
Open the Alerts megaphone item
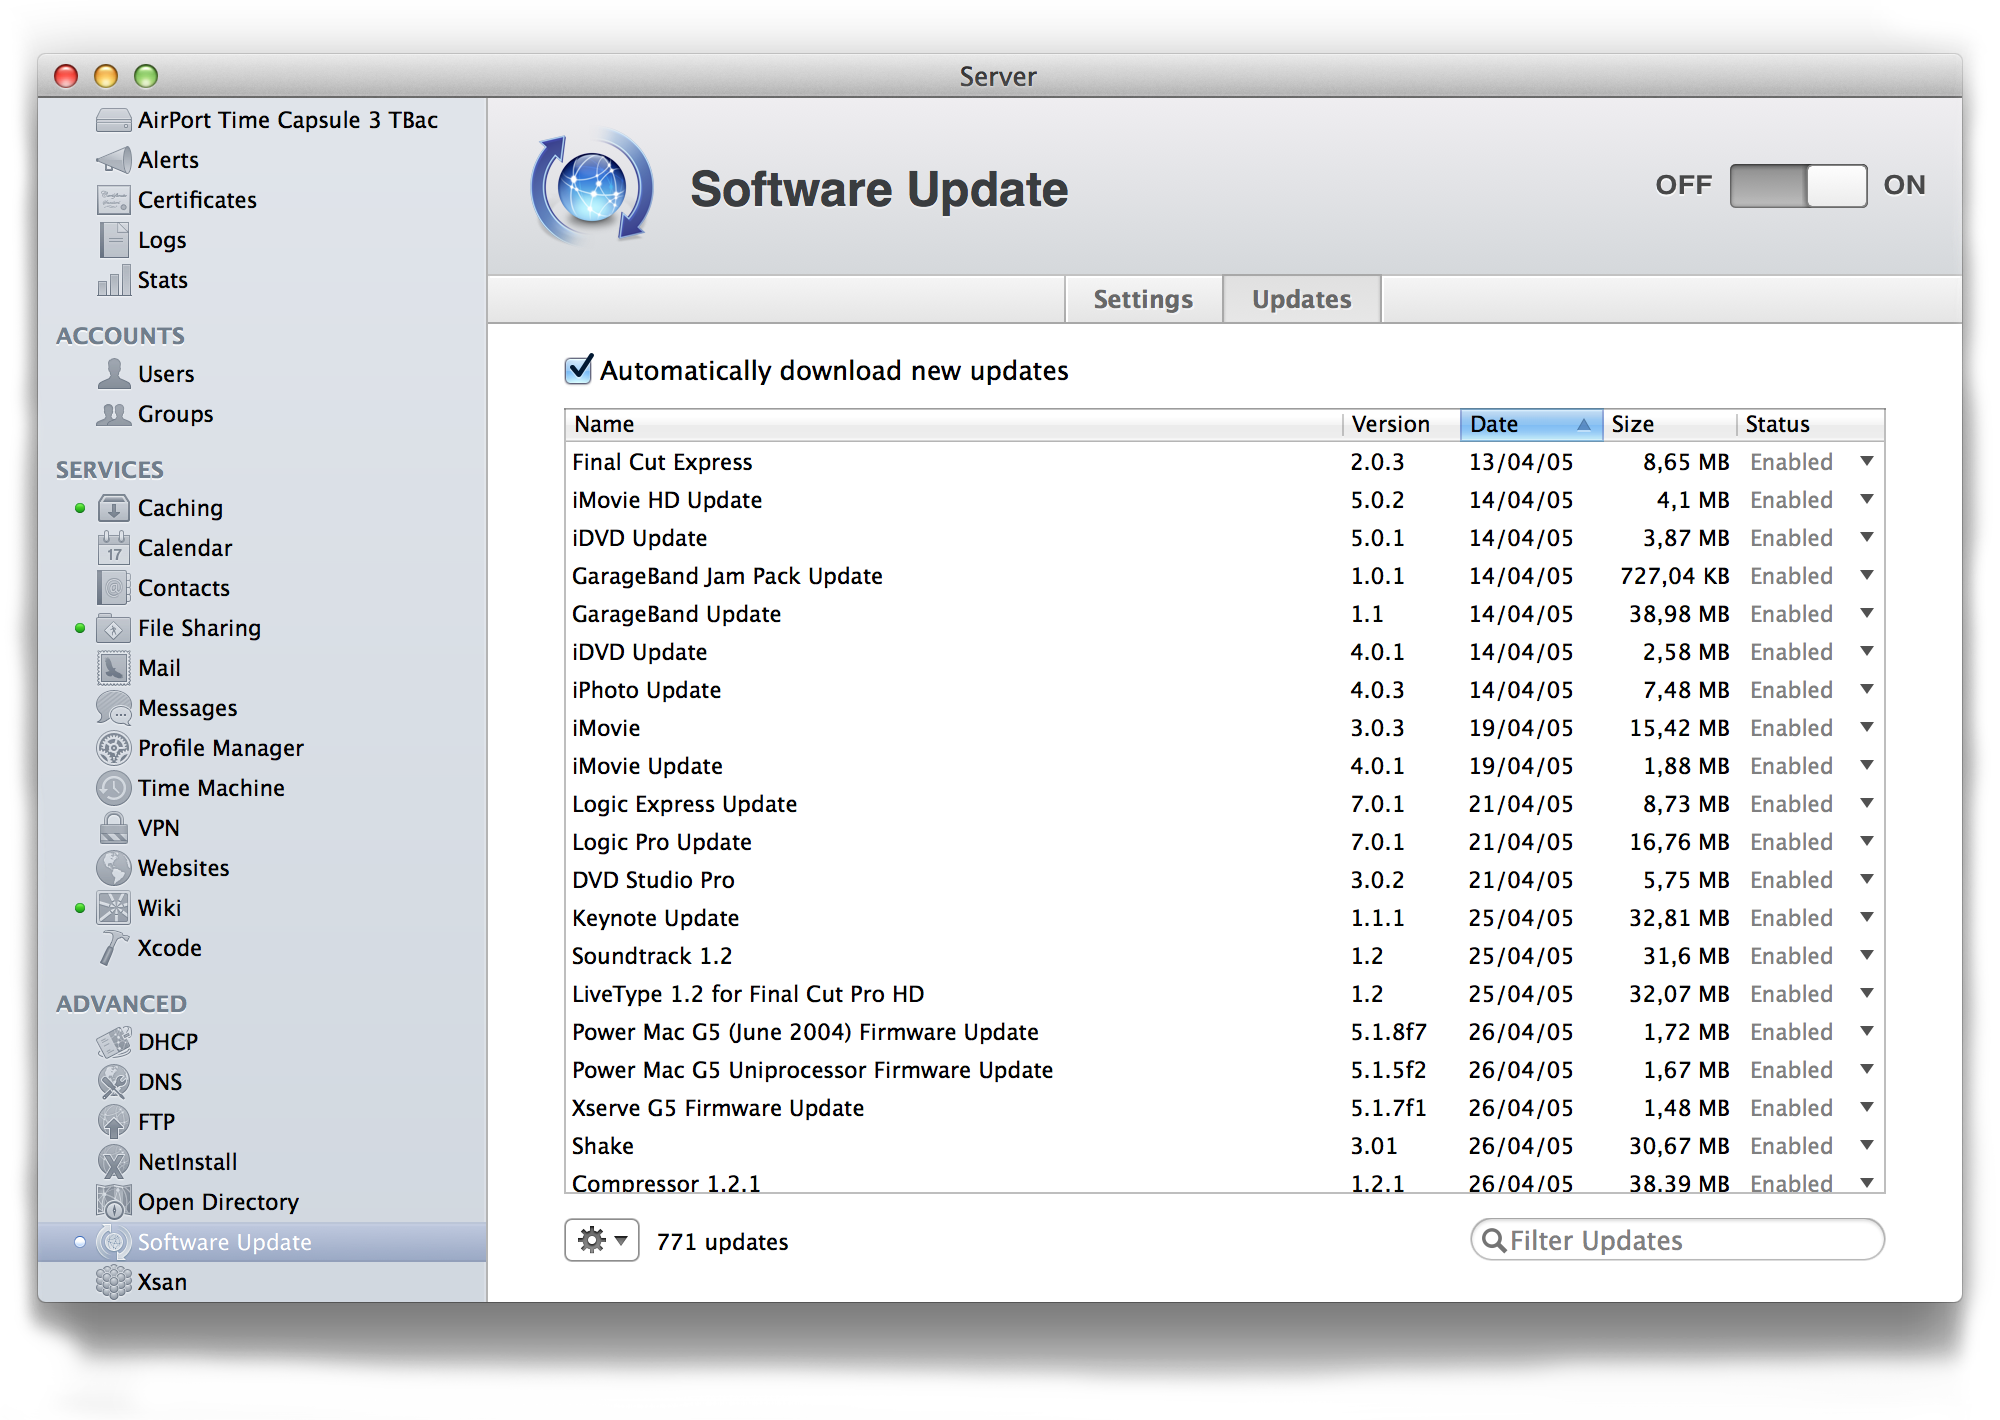148,160
